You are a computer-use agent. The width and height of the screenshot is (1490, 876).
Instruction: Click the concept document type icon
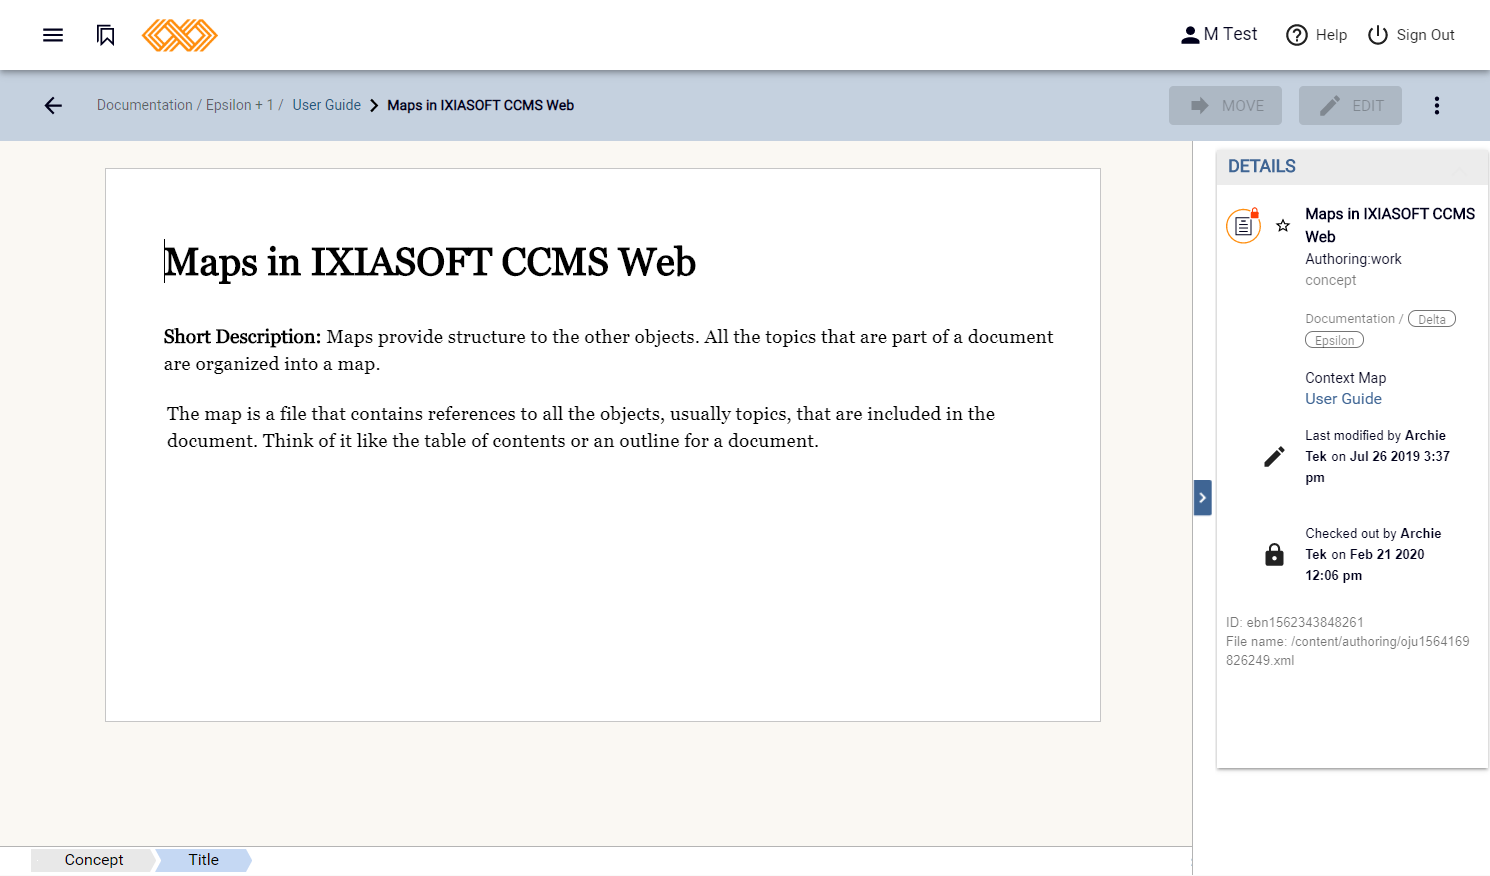1243,226
